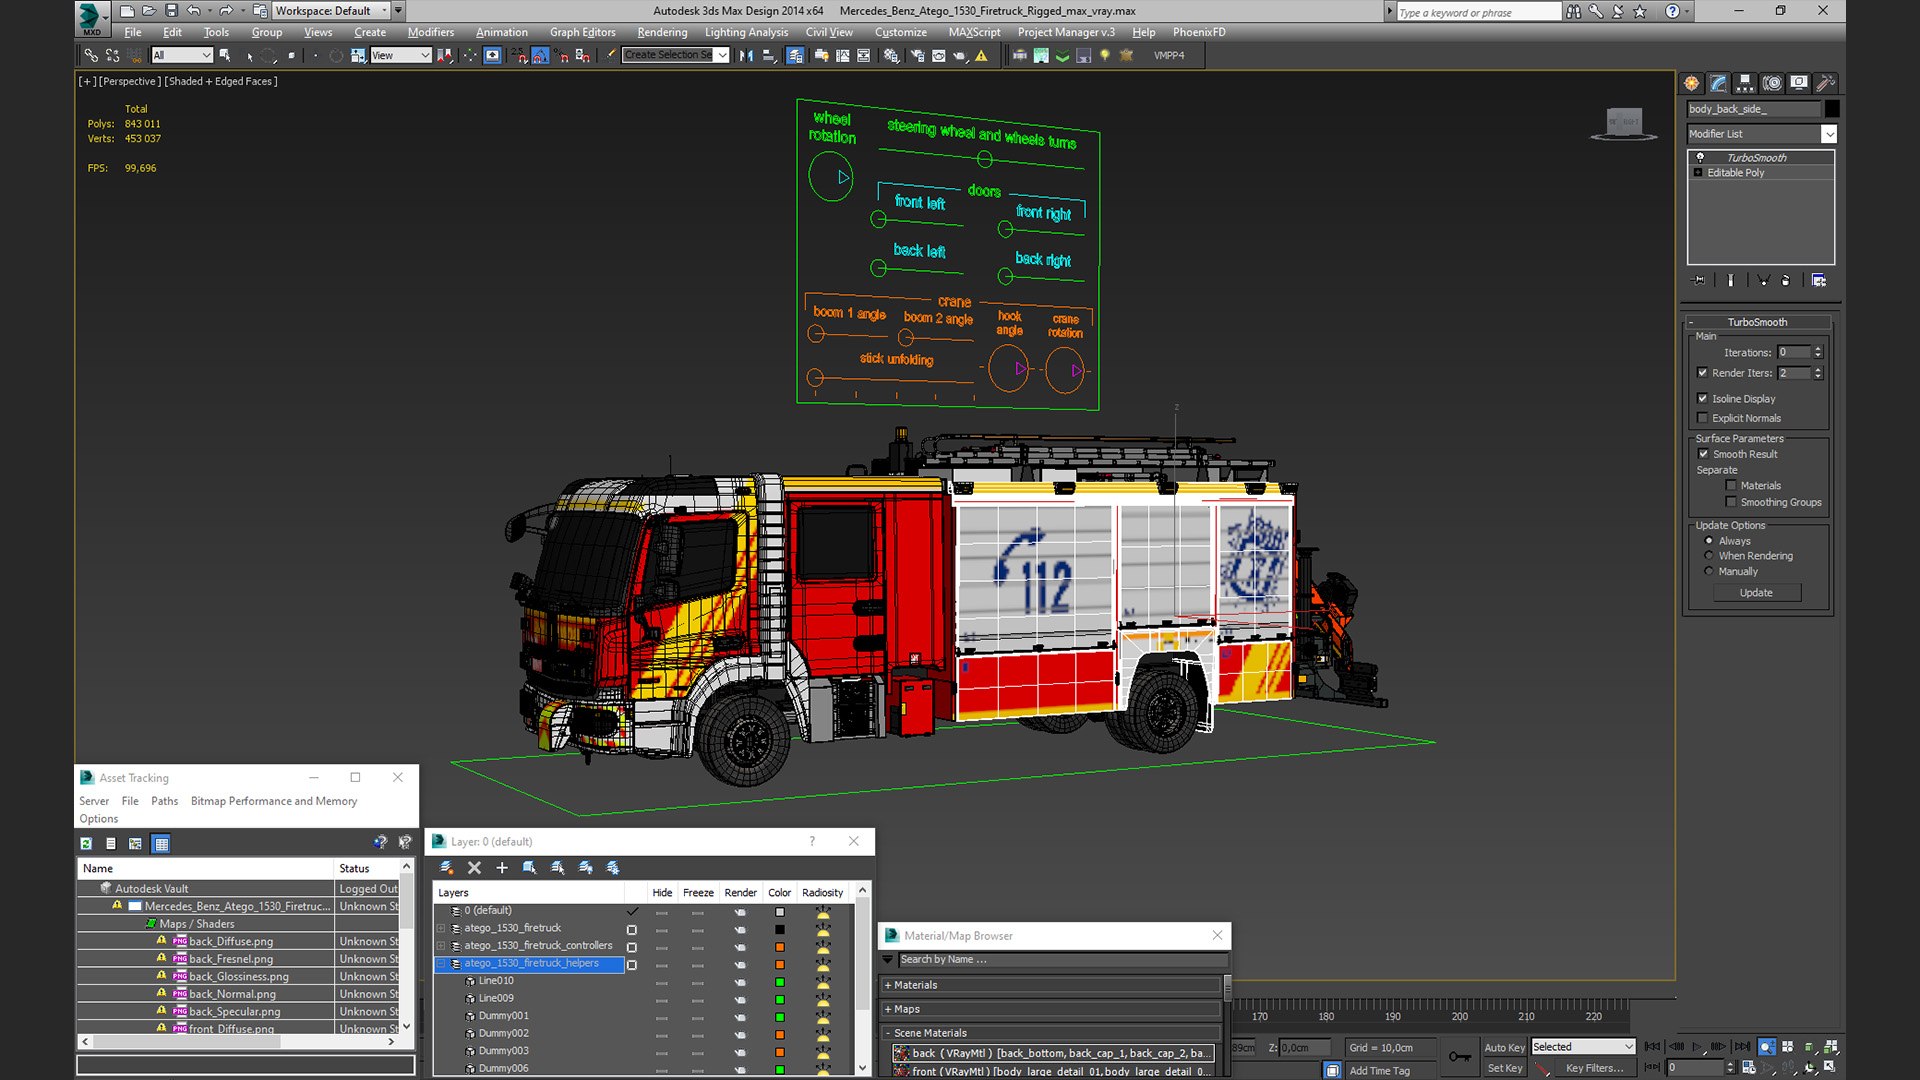This screenshot has width=1920, height=1080.
Task: Open the Material Editor from toolbar
Action: tap(892, 56)
